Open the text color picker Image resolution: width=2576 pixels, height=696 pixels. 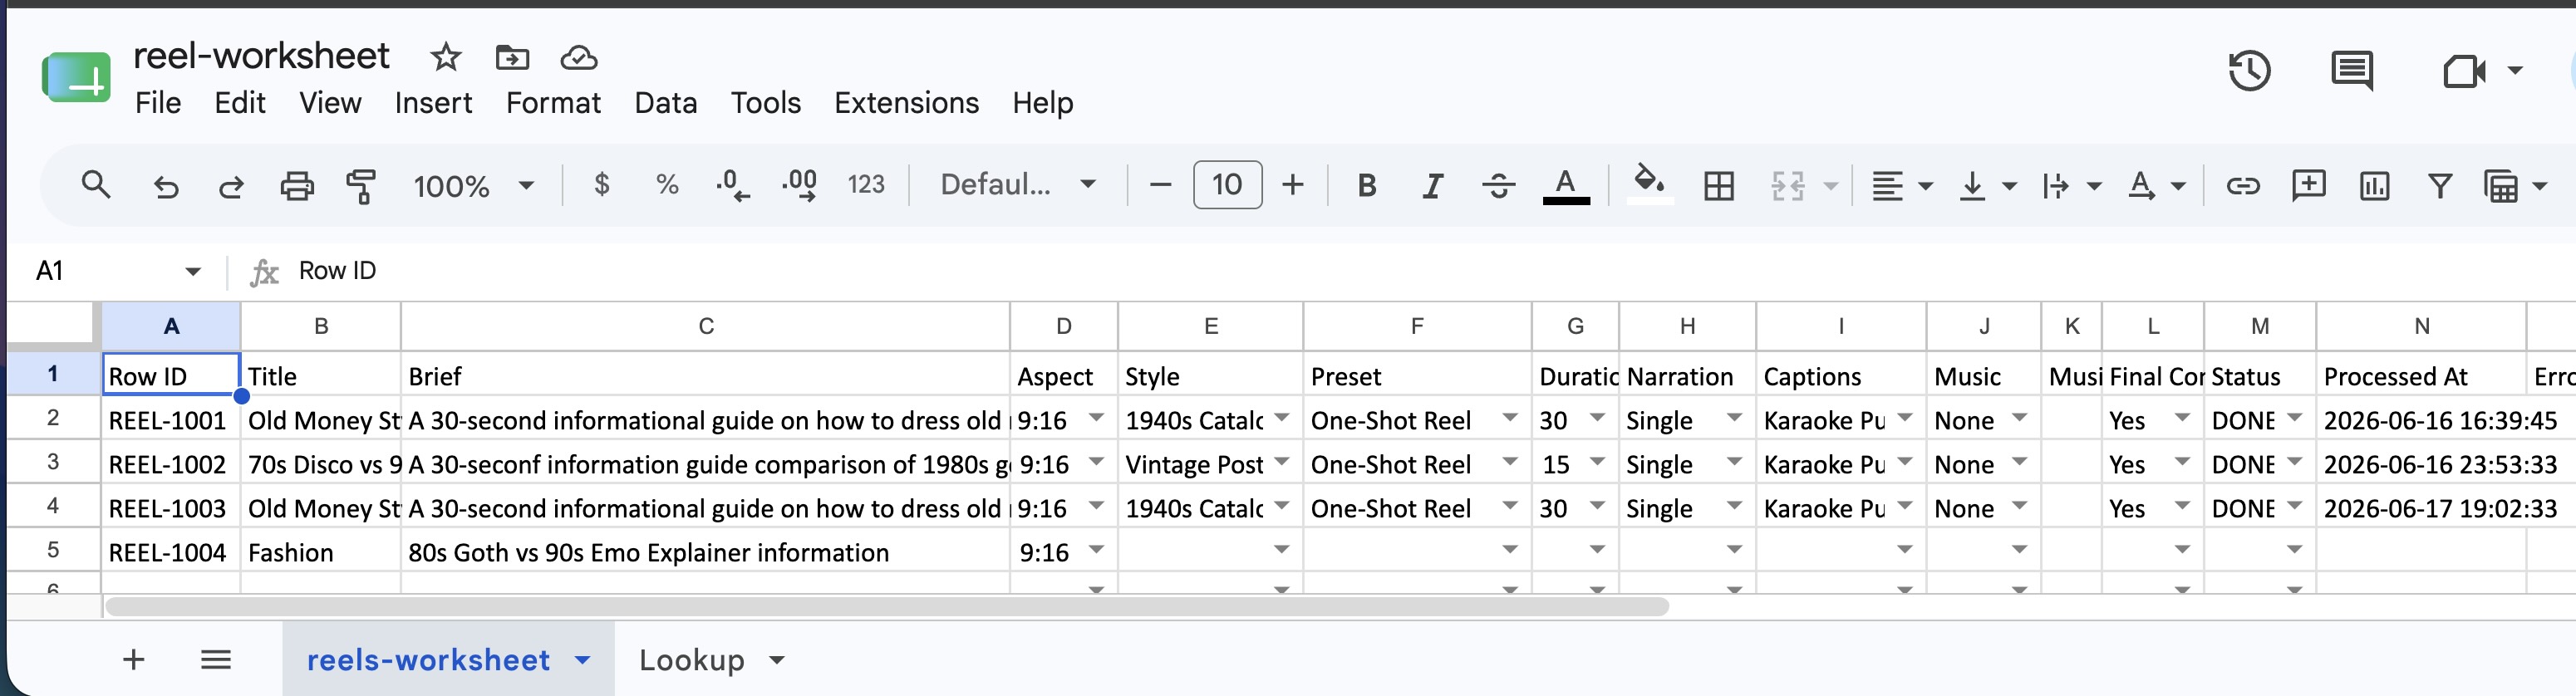1566,186
